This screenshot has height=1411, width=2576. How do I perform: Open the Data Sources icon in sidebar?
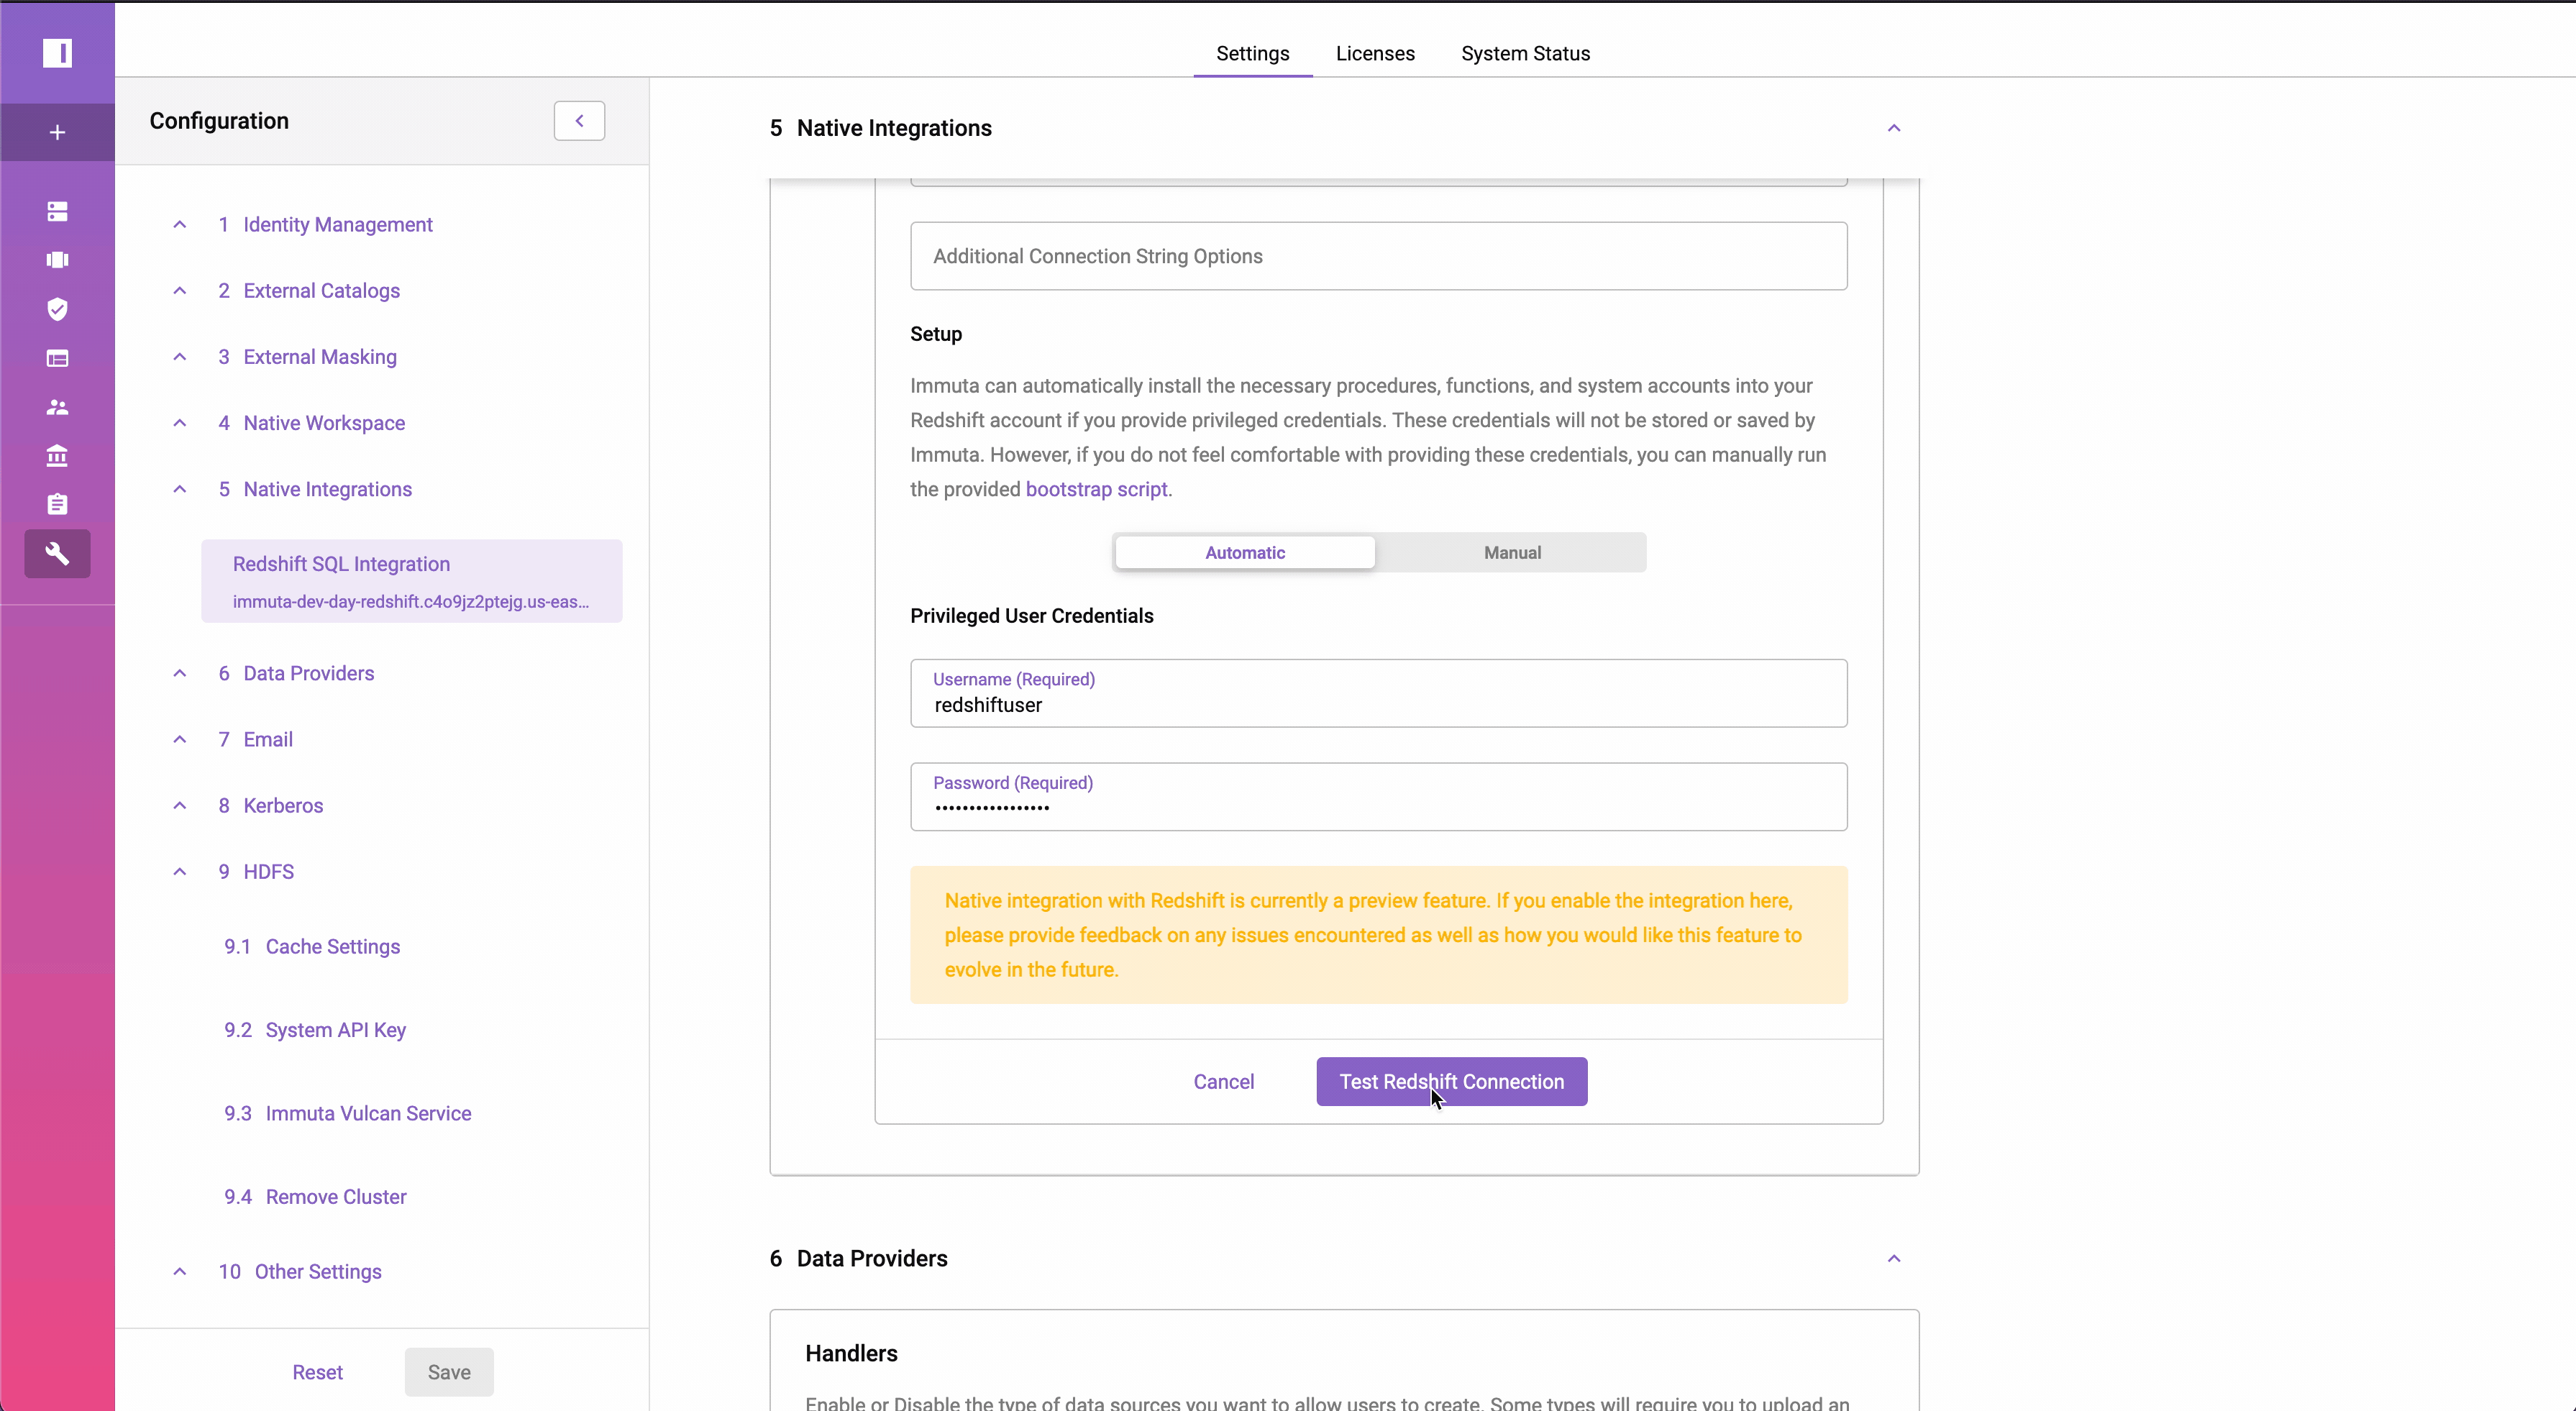(57, 211)
